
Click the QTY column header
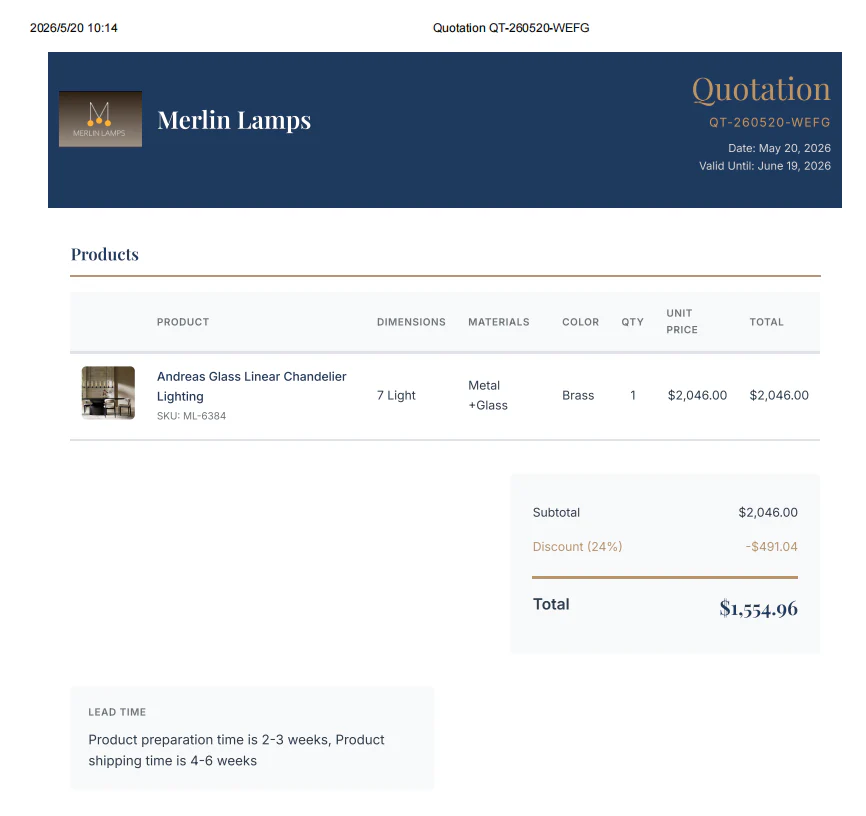tap(632, 322)
